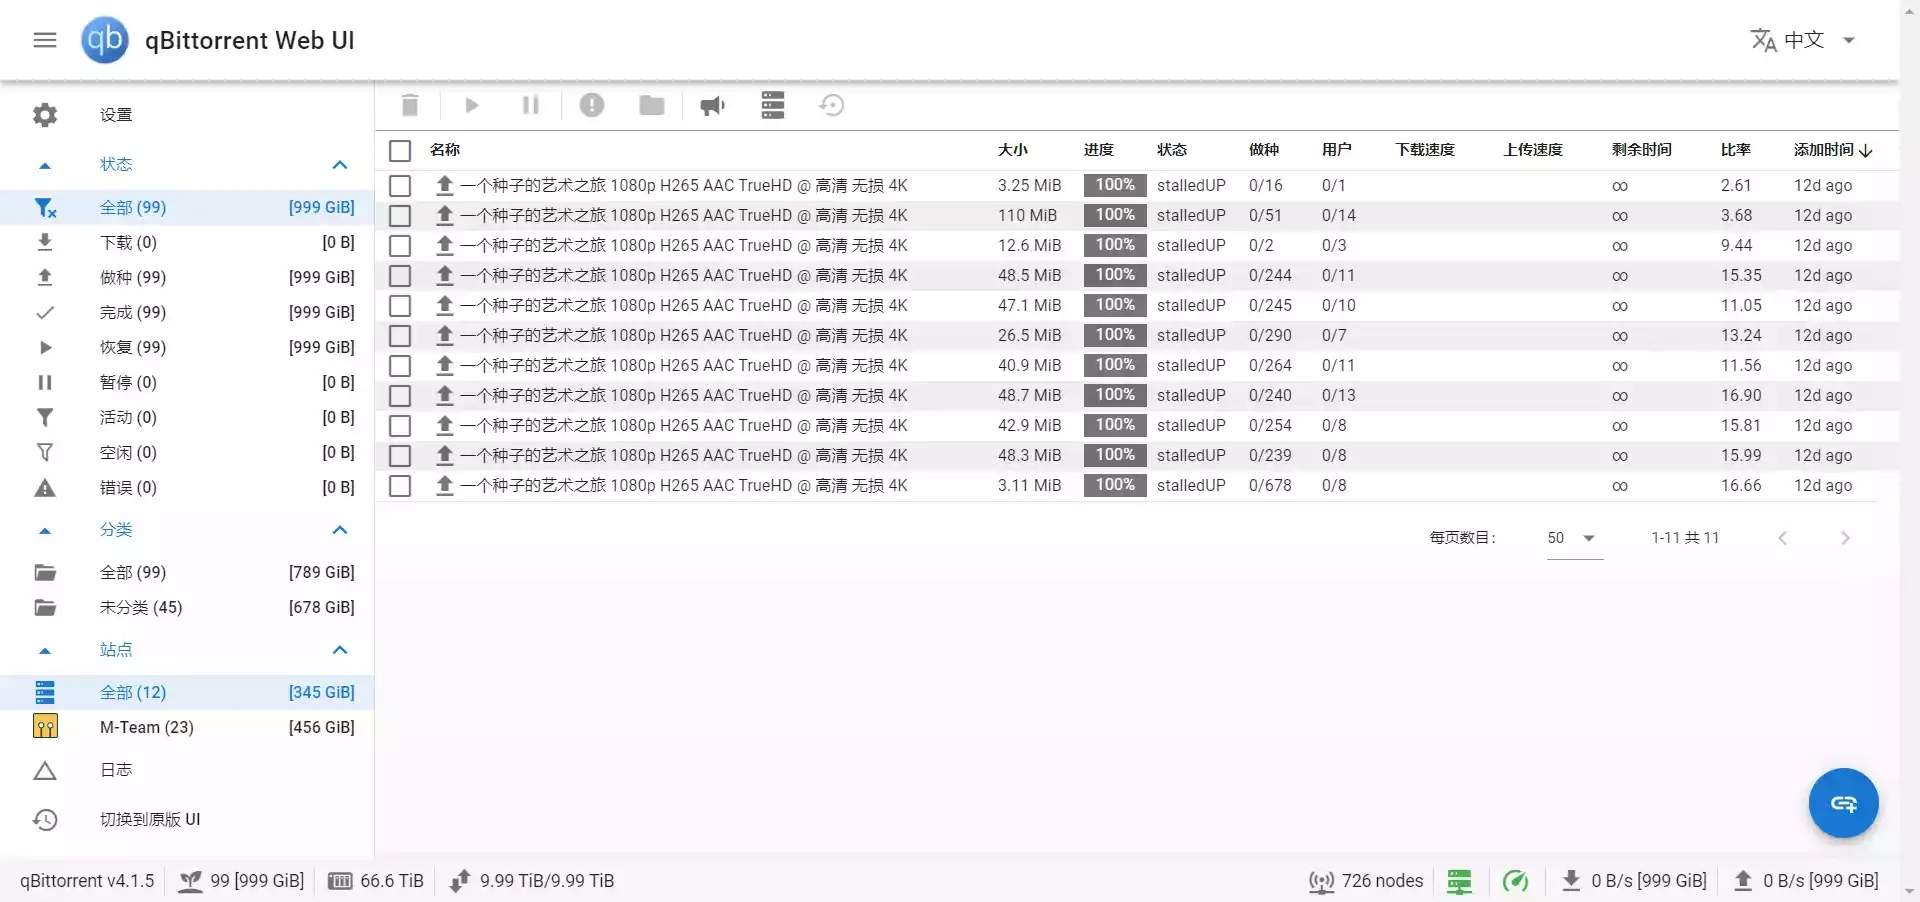Open the 中文 language dropdown

tap(1804, 40)
